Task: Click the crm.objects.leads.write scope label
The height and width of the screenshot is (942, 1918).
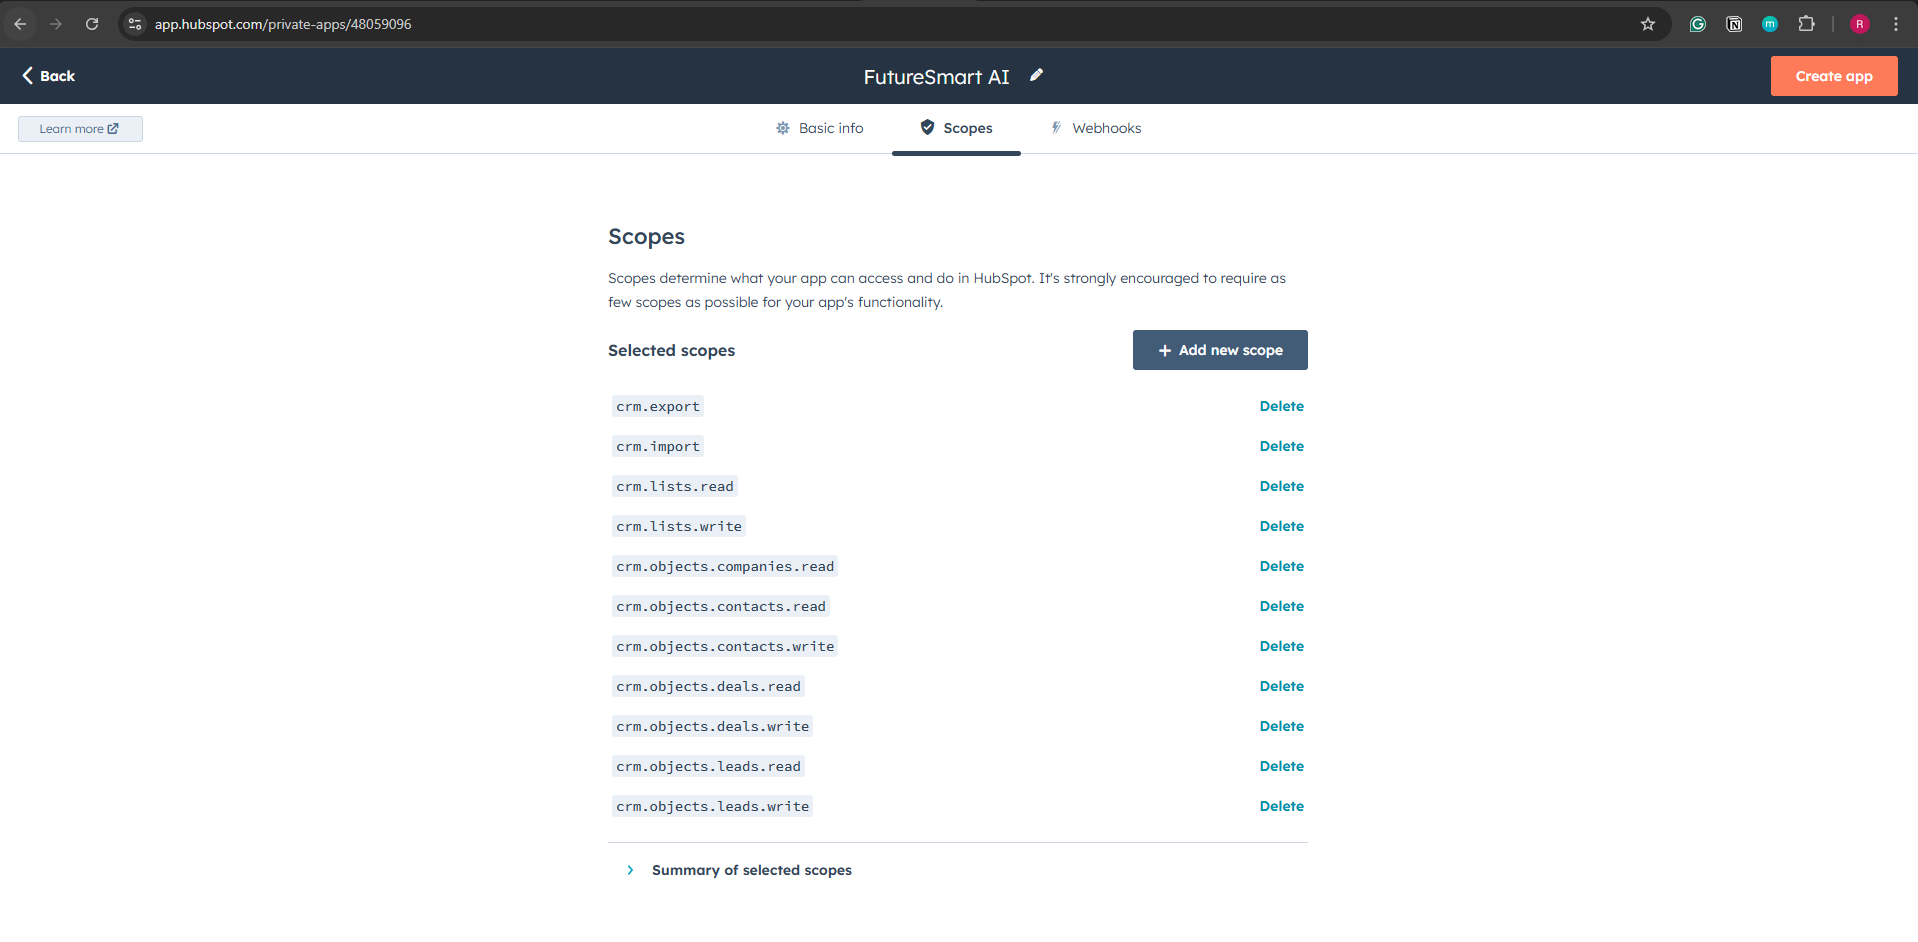Action: tap(713, 806)
